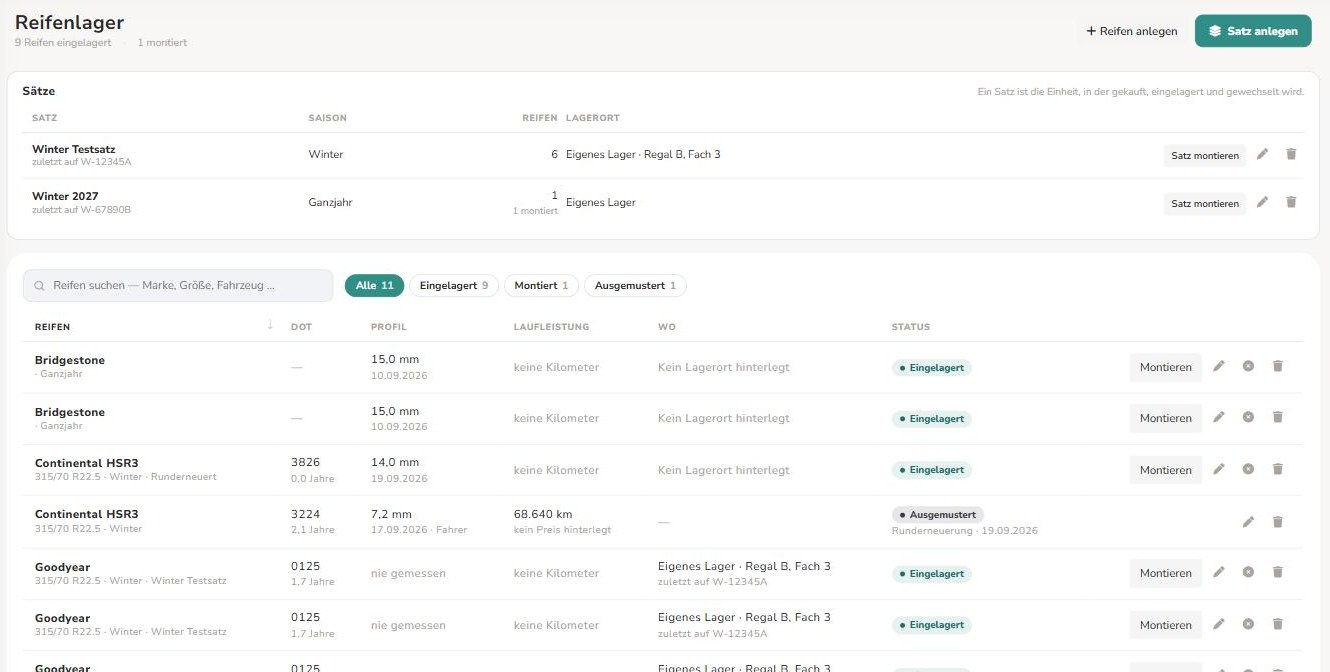Edit the retired Continental HSR3 DOT 3224 tire

(x=1248, y=521)
